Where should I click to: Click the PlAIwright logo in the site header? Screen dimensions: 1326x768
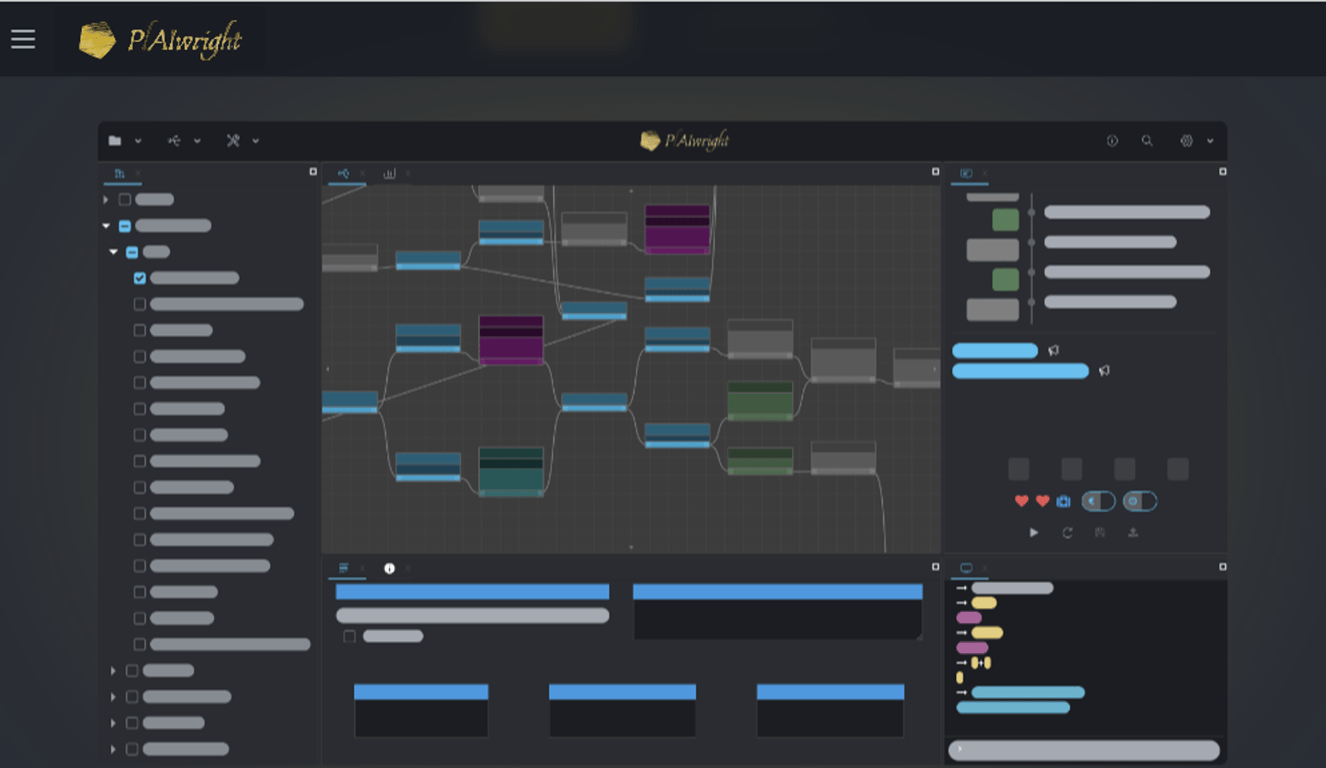tap(160, 40)
